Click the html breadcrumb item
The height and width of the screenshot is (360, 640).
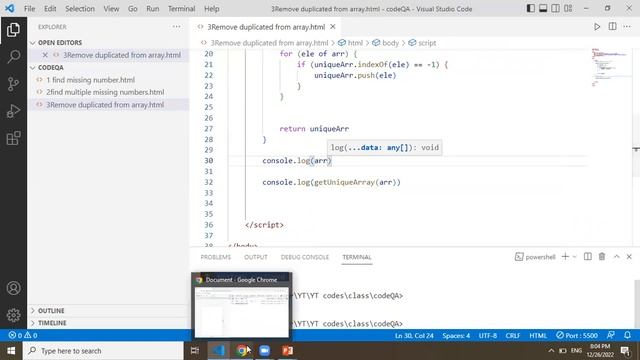(x=351, y=43)
